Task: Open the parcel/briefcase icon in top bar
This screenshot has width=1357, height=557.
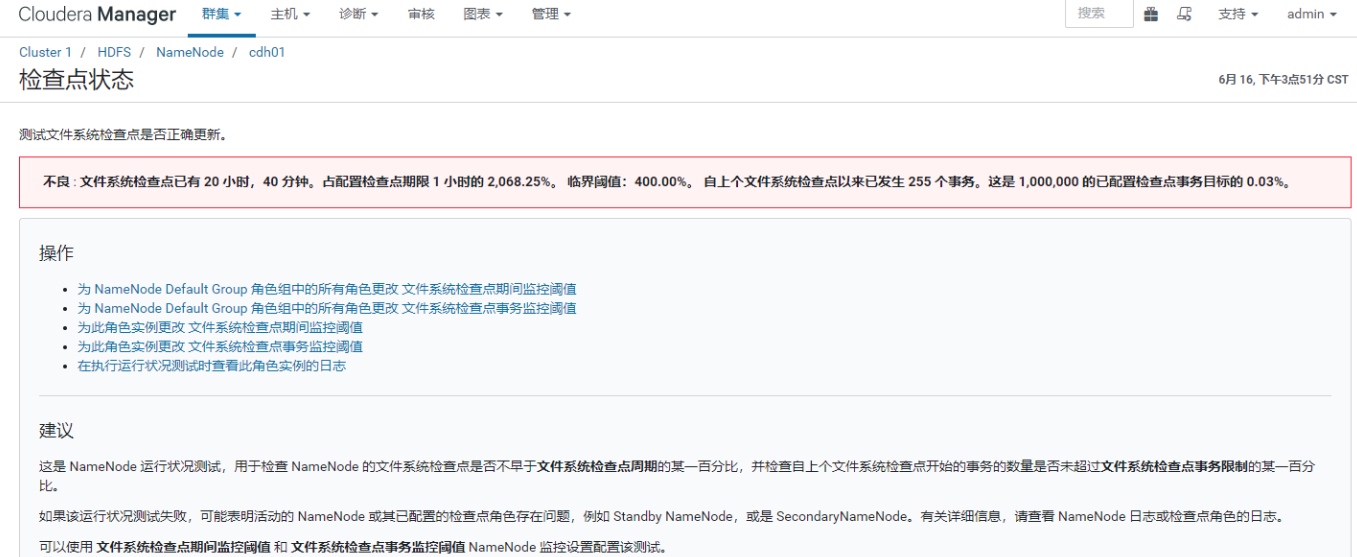Action: tap(1151, 14)
